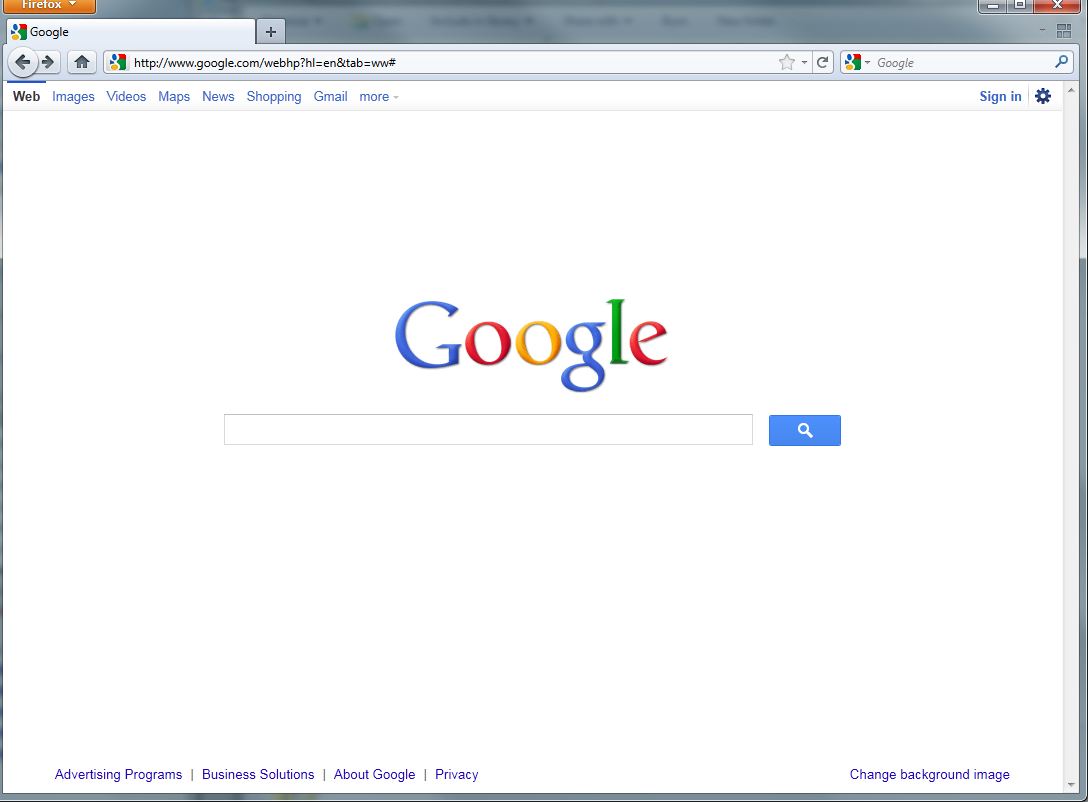Open Business Solutions link
This screenshot has width=1088, height=802.
pos(258,774)
